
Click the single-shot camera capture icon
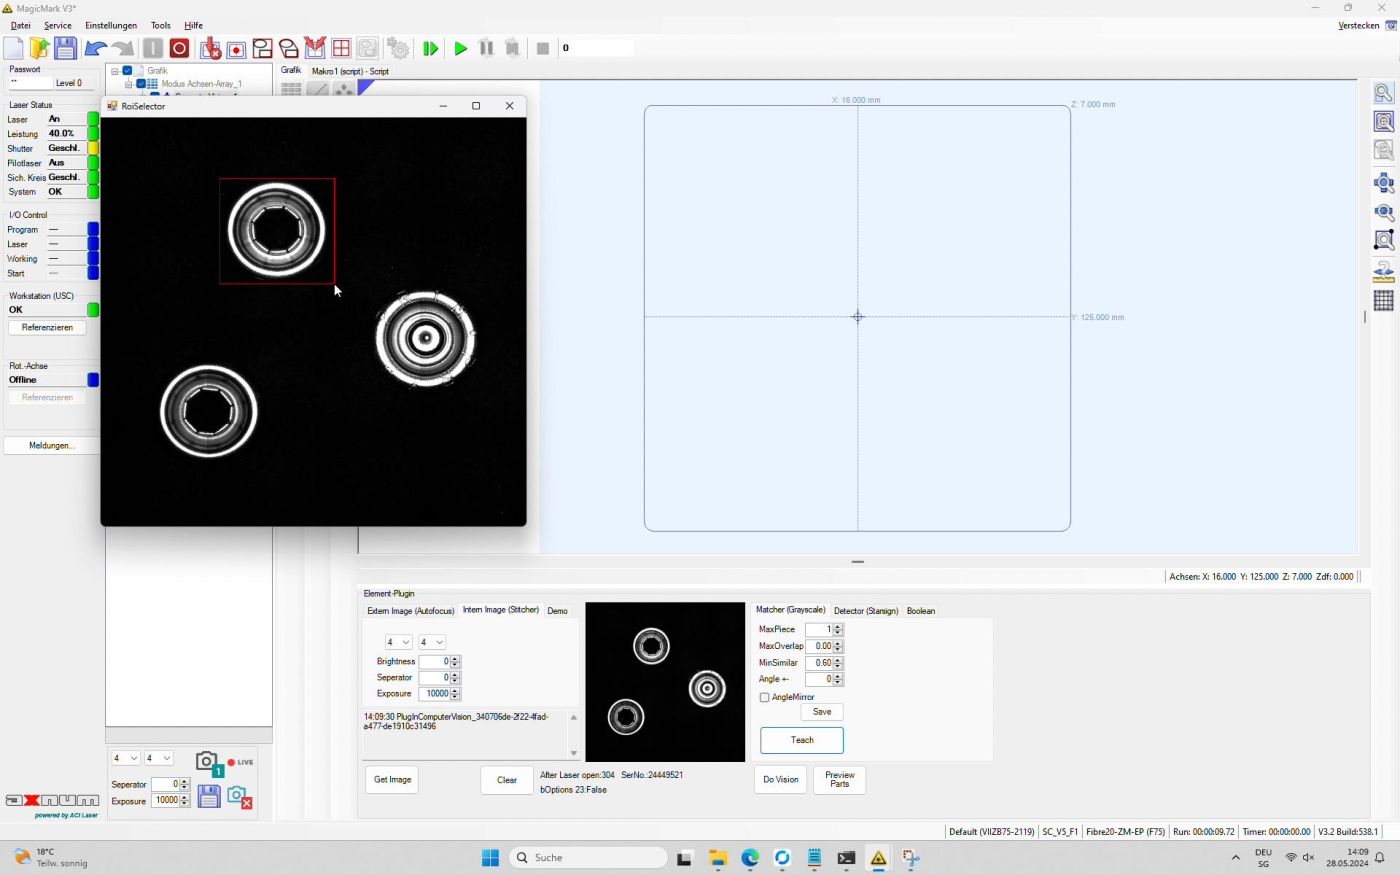tap(208, 764)
